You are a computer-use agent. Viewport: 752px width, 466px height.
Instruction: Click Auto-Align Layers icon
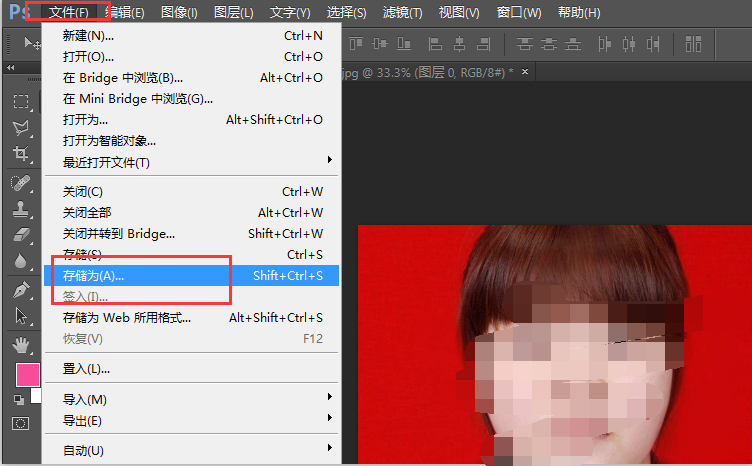[693, 44]
